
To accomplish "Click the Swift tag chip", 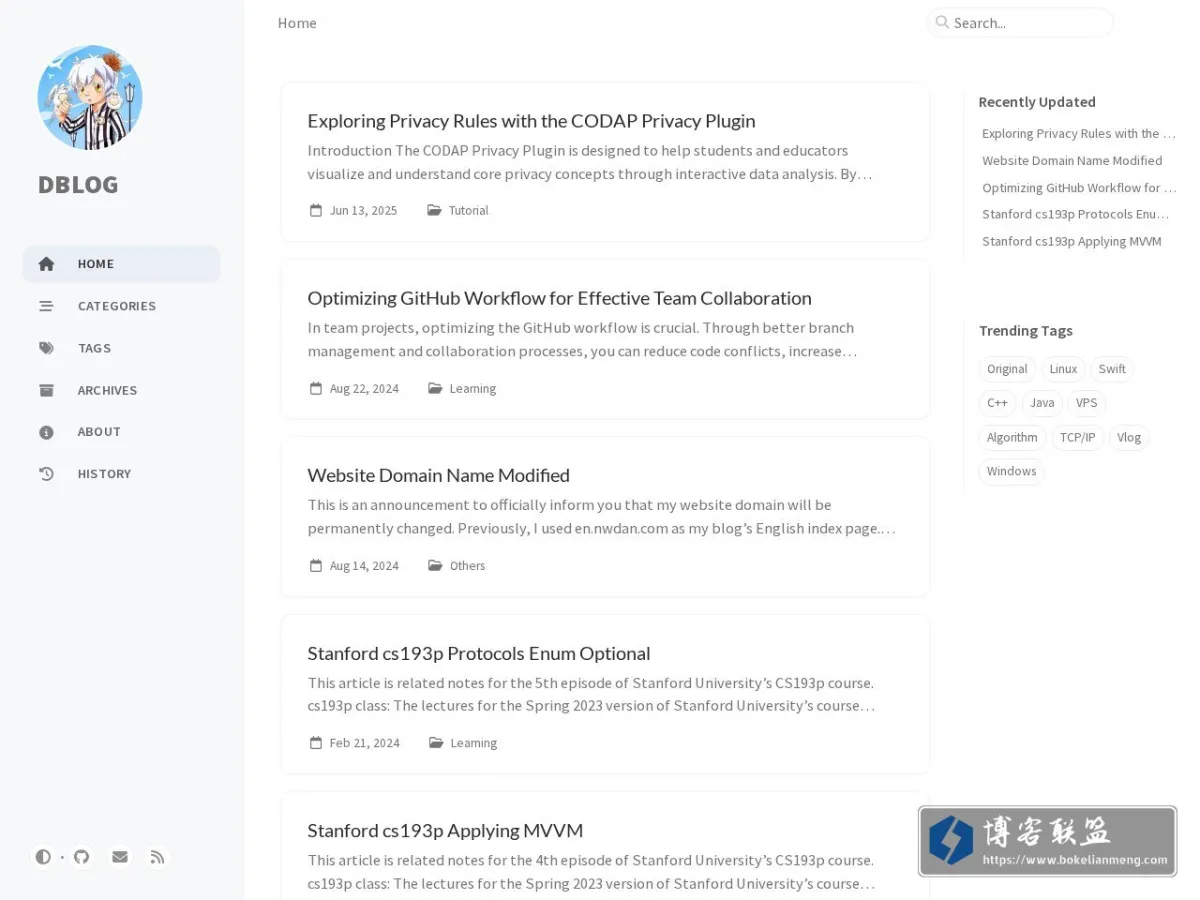I will 1112,369.
